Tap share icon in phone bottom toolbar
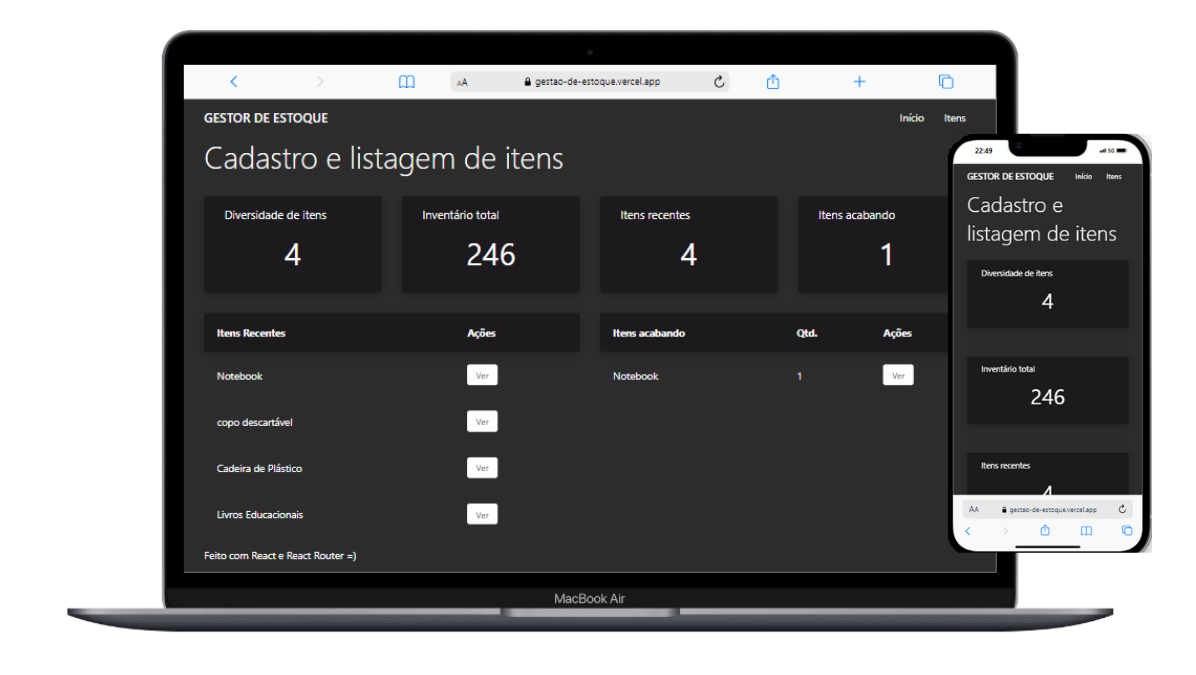 (1045, 531)
